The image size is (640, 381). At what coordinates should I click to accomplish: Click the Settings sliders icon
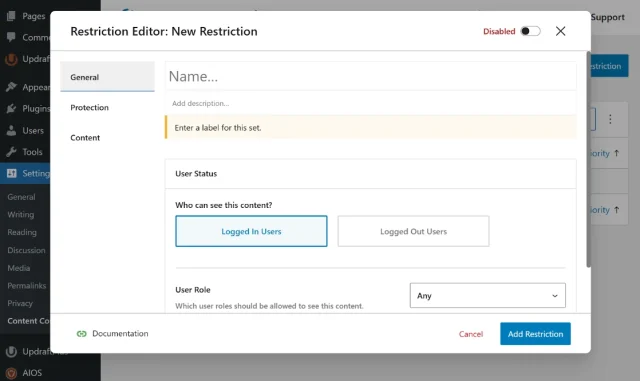coord(12,173)
